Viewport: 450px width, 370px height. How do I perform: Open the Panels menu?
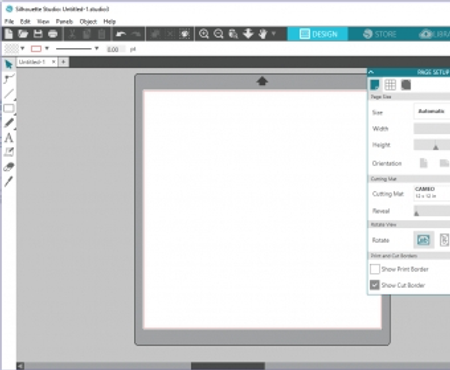point(64,22)
